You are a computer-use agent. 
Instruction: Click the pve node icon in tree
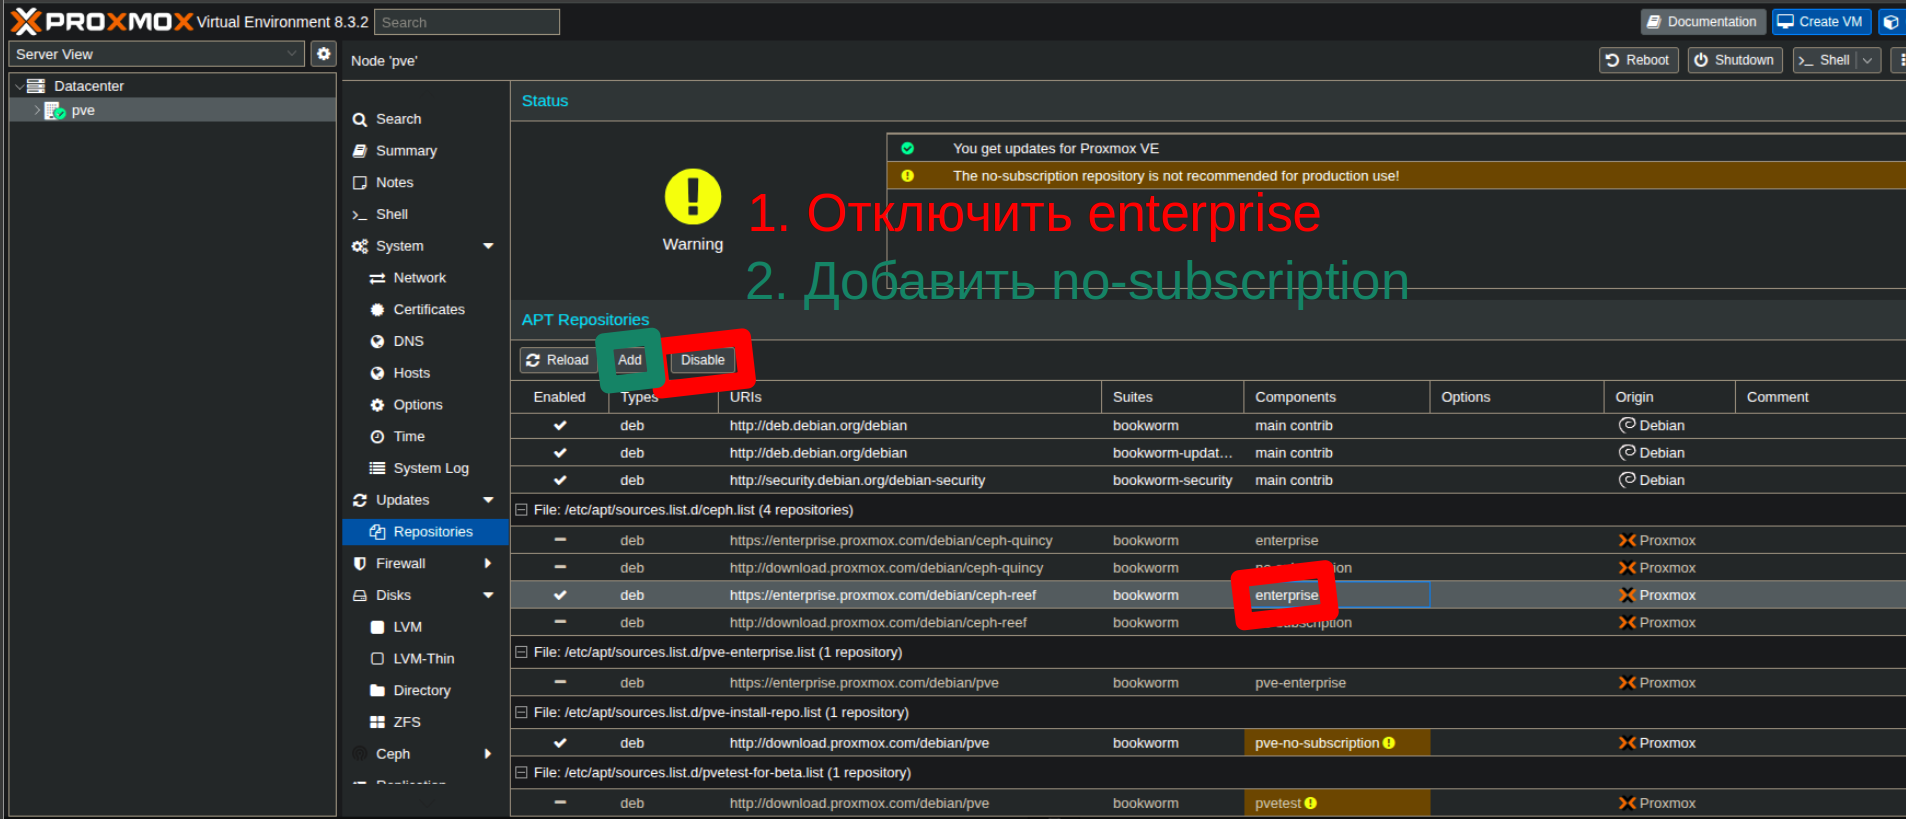(55, 111)
